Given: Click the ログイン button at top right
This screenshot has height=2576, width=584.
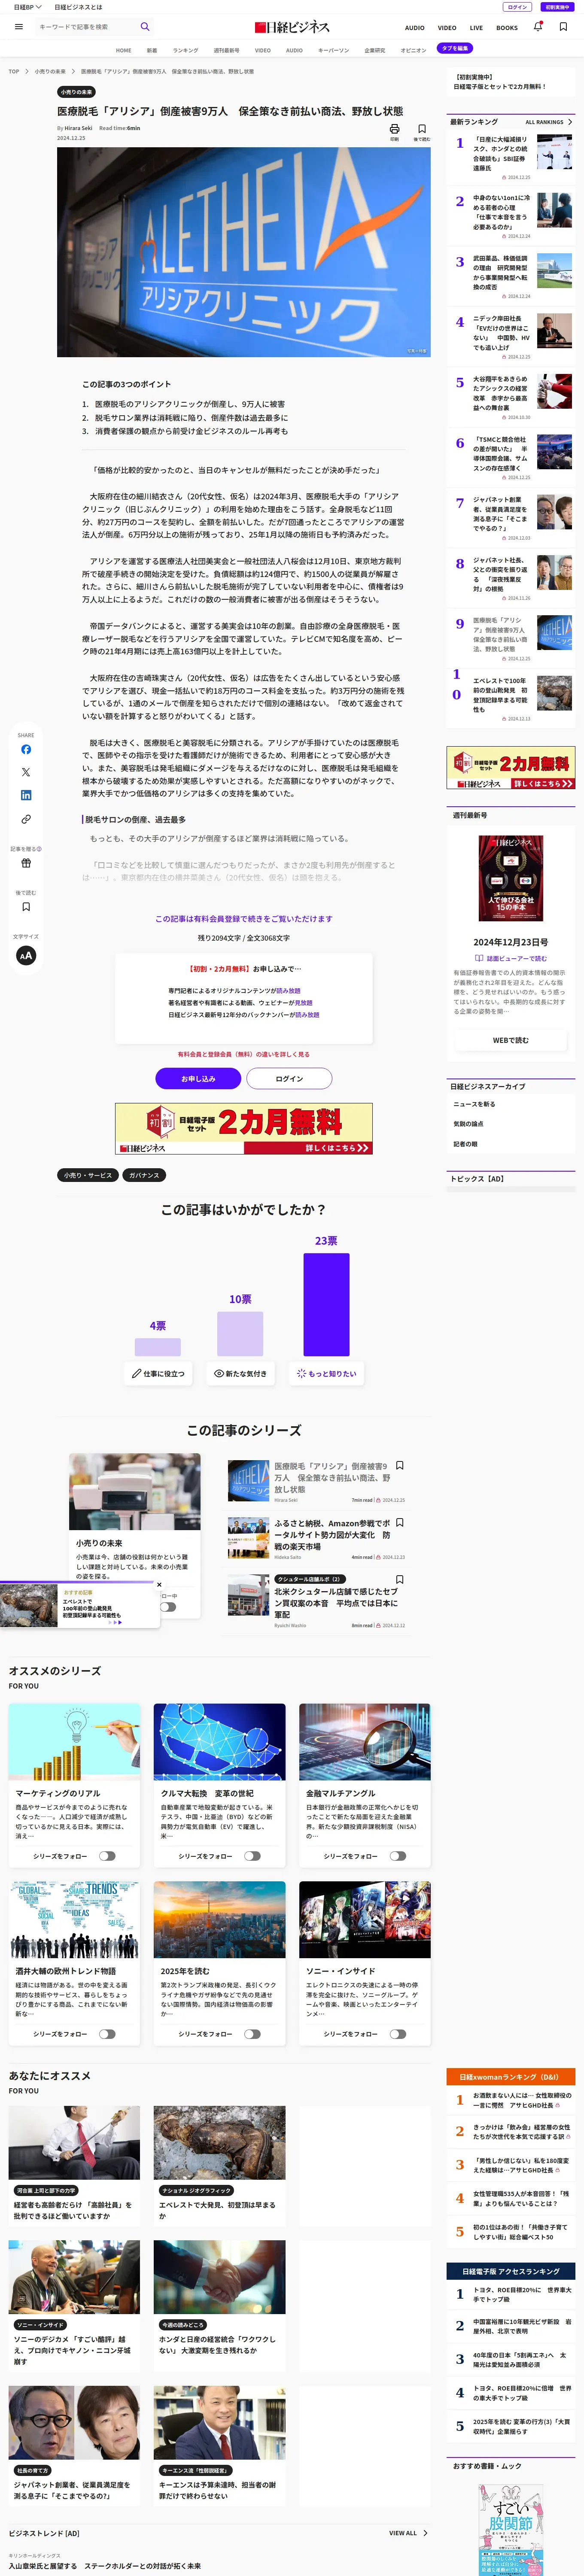Looking at the screenshot, I should [x=517, y=7].
